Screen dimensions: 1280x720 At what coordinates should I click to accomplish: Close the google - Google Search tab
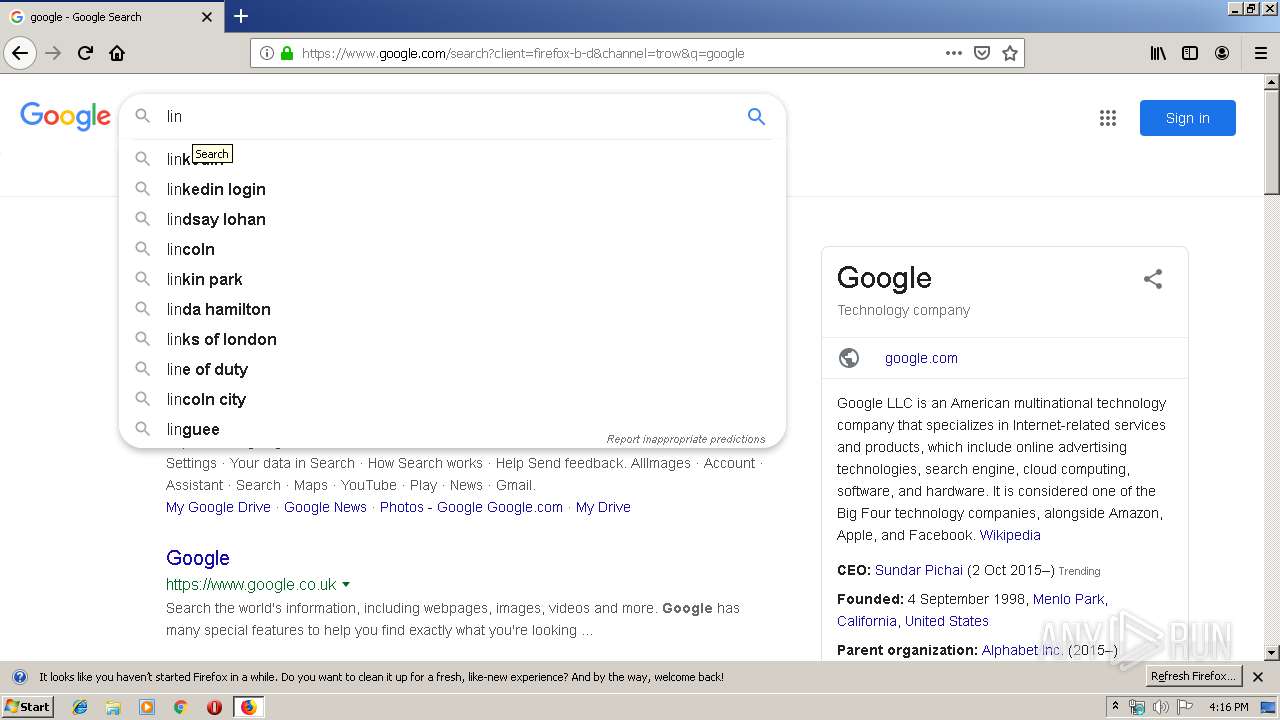coord(207,17)
